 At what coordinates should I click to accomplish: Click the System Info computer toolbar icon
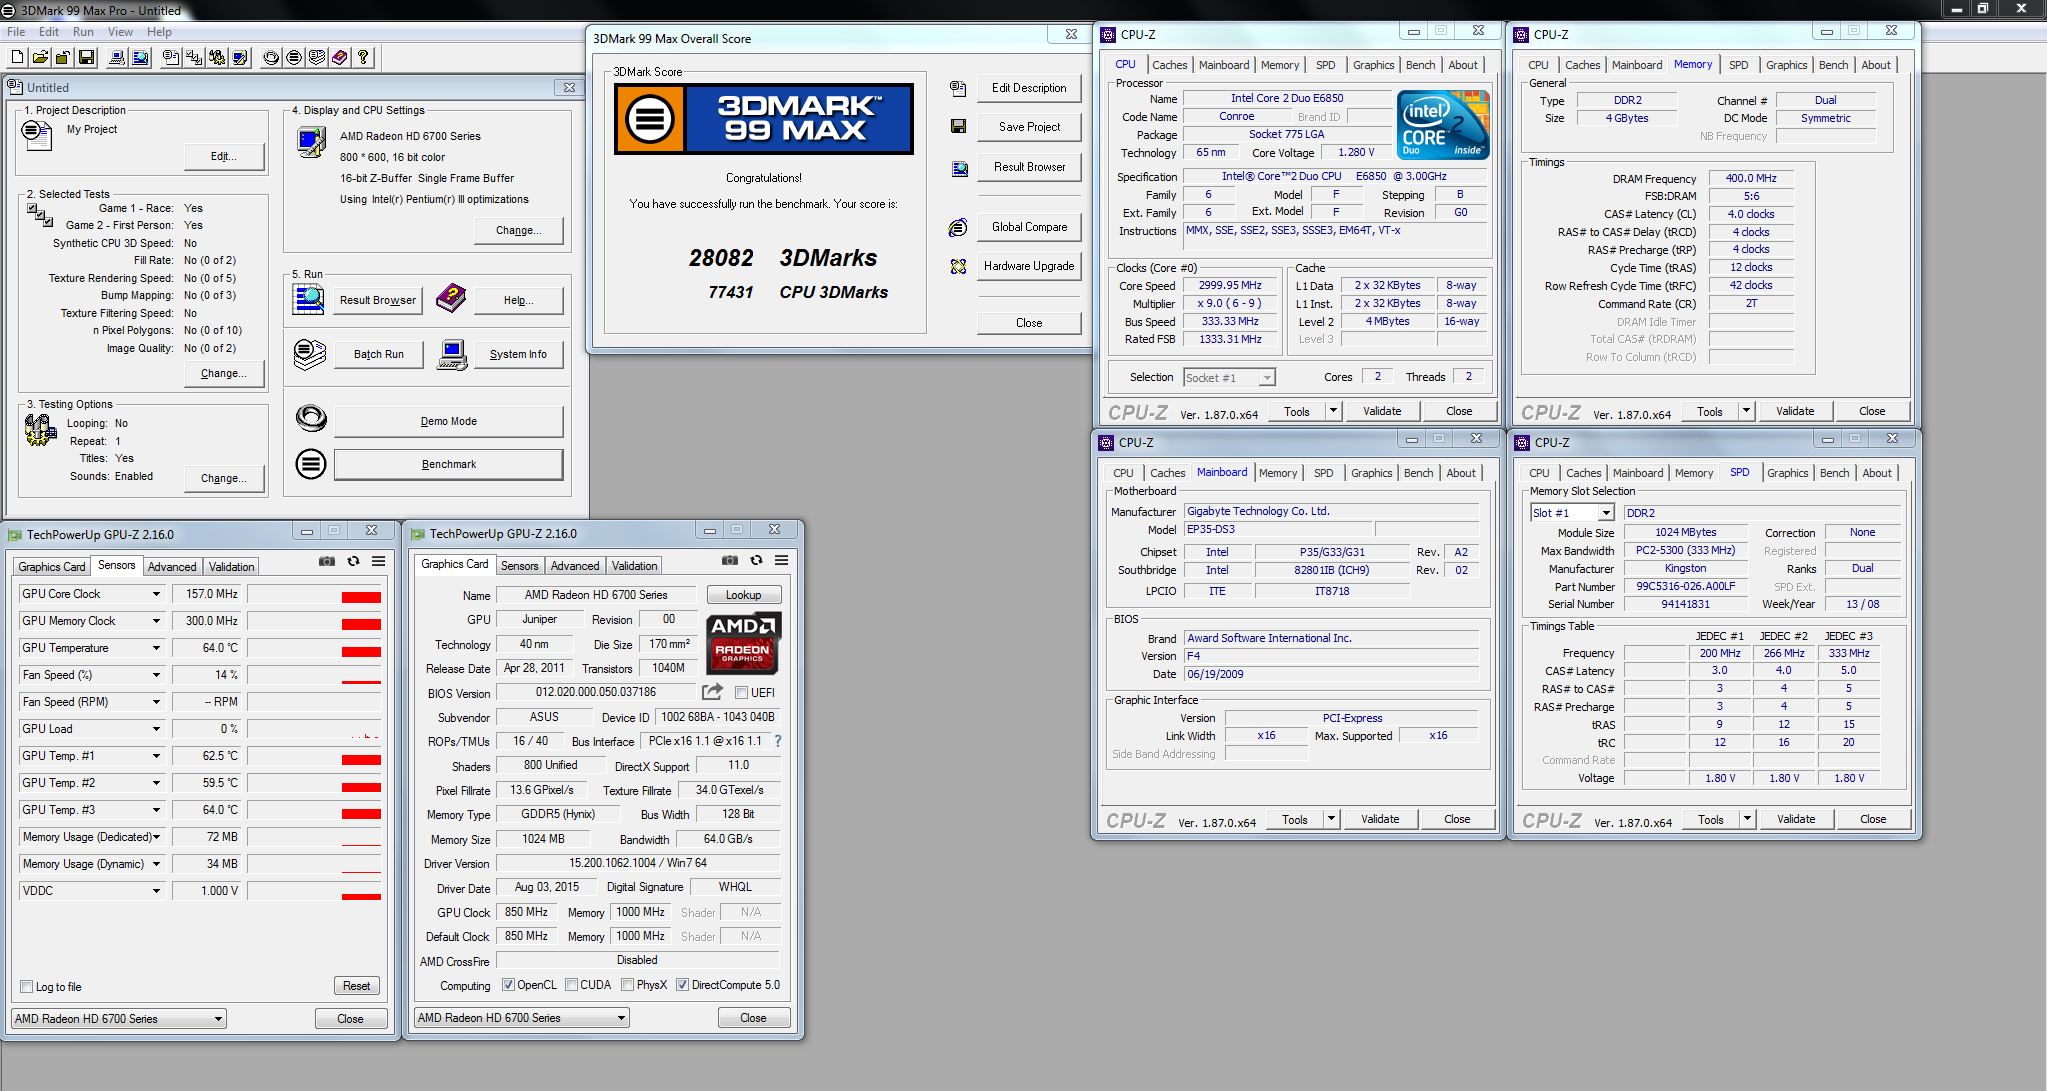(117, 57)
